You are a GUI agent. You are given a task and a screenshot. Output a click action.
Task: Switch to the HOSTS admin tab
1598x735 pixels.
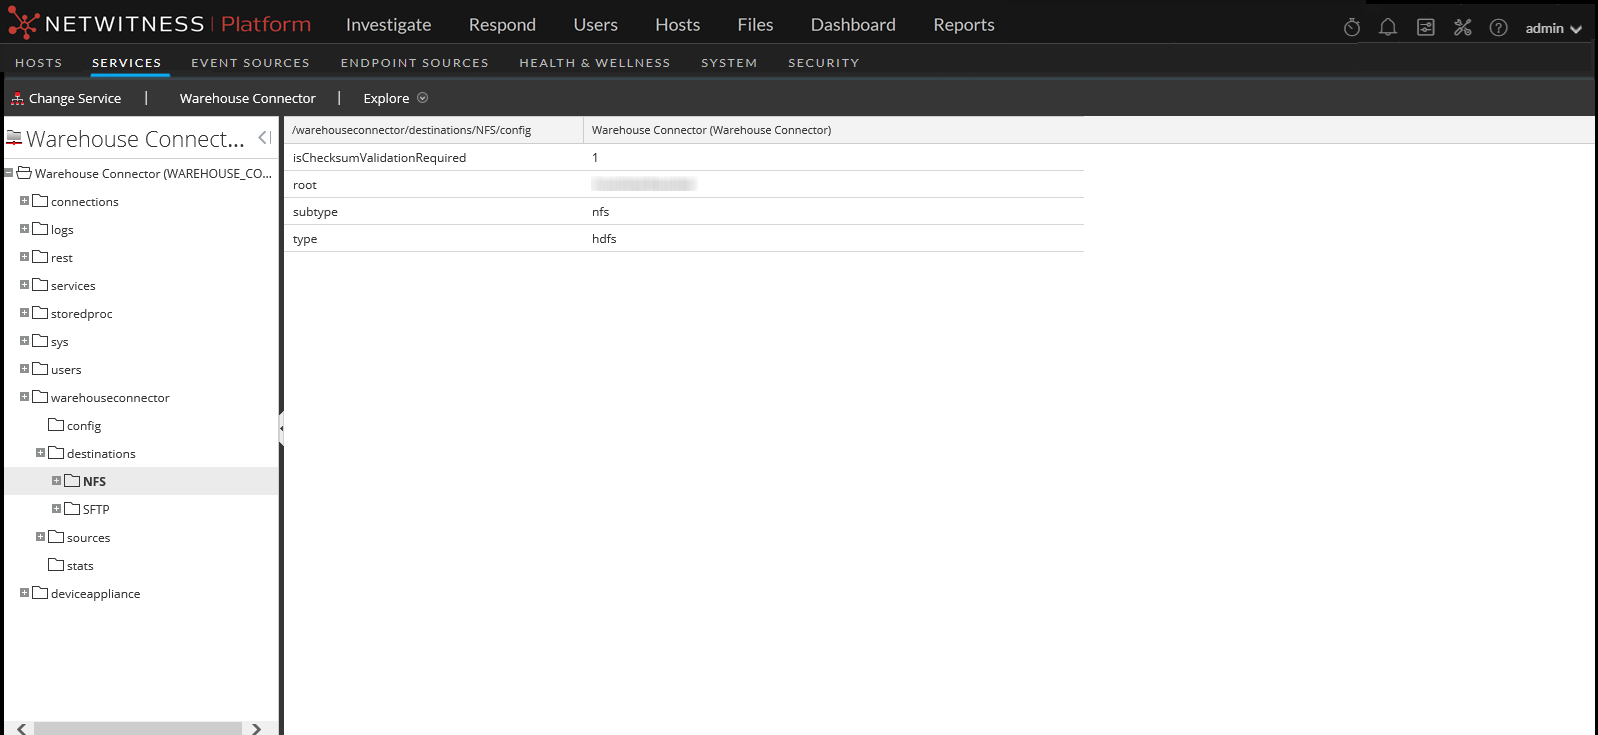pos(39,62)
